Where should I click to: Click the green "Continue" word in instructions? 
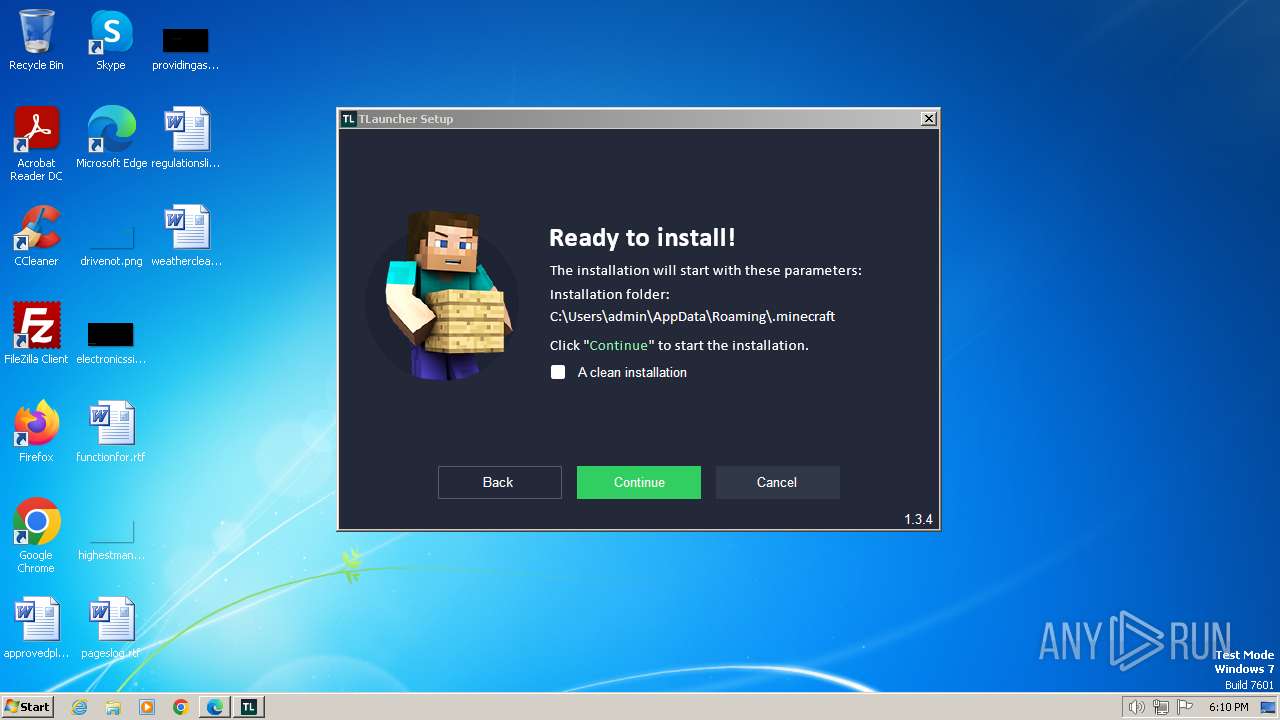[619, 345]
